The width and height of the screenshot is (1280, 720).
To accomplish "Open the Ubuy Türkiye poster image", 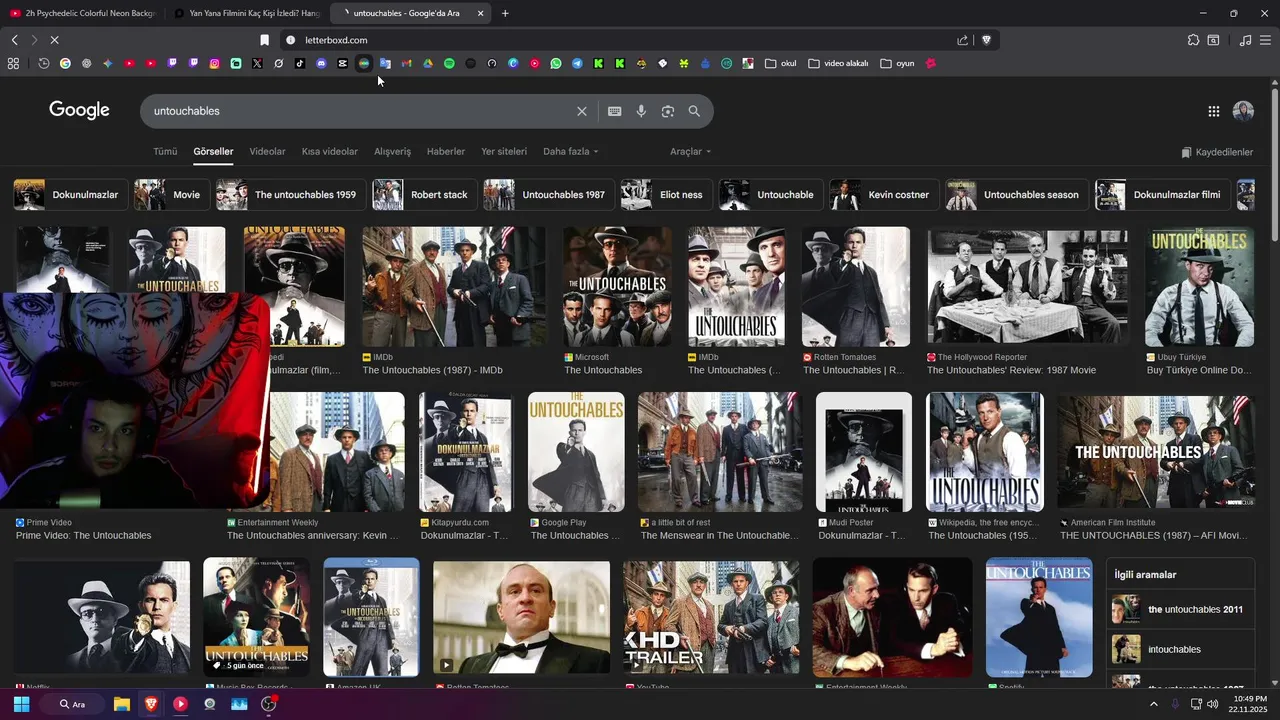I will coord(1199,287).
